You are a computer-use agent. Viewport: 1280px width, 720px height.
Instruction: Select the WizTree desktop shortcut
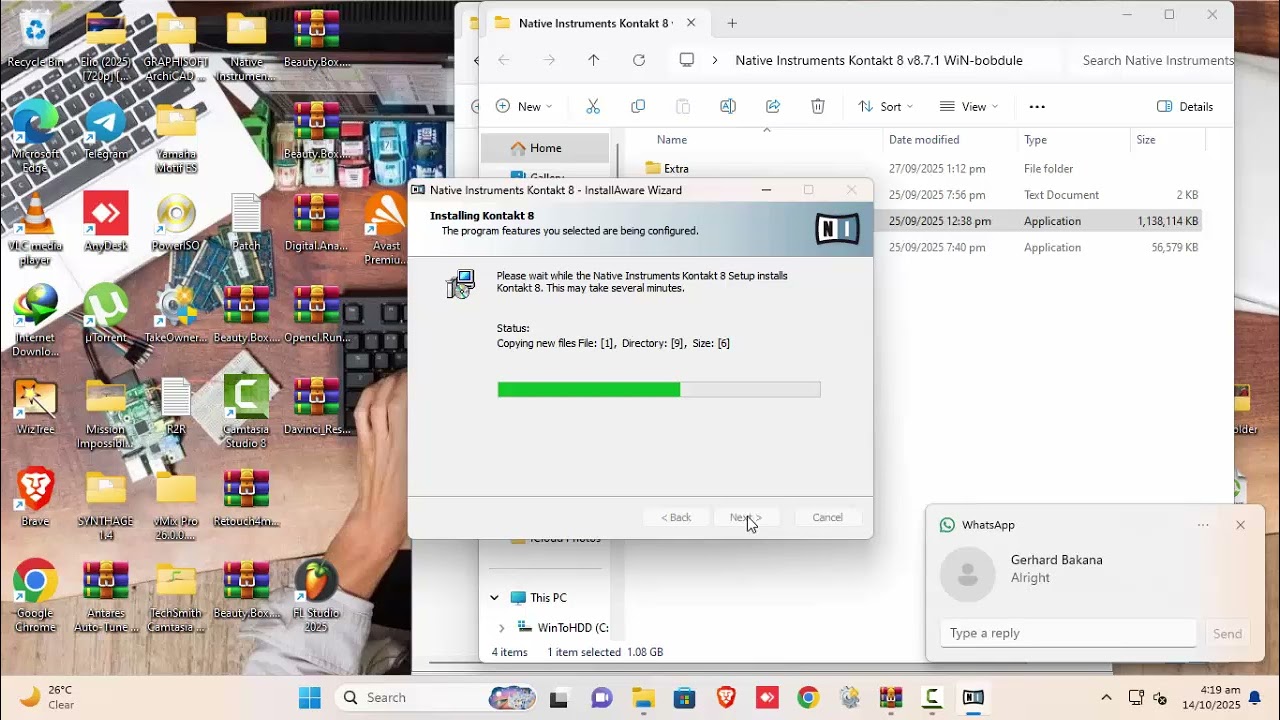click(x=35, y=406)
